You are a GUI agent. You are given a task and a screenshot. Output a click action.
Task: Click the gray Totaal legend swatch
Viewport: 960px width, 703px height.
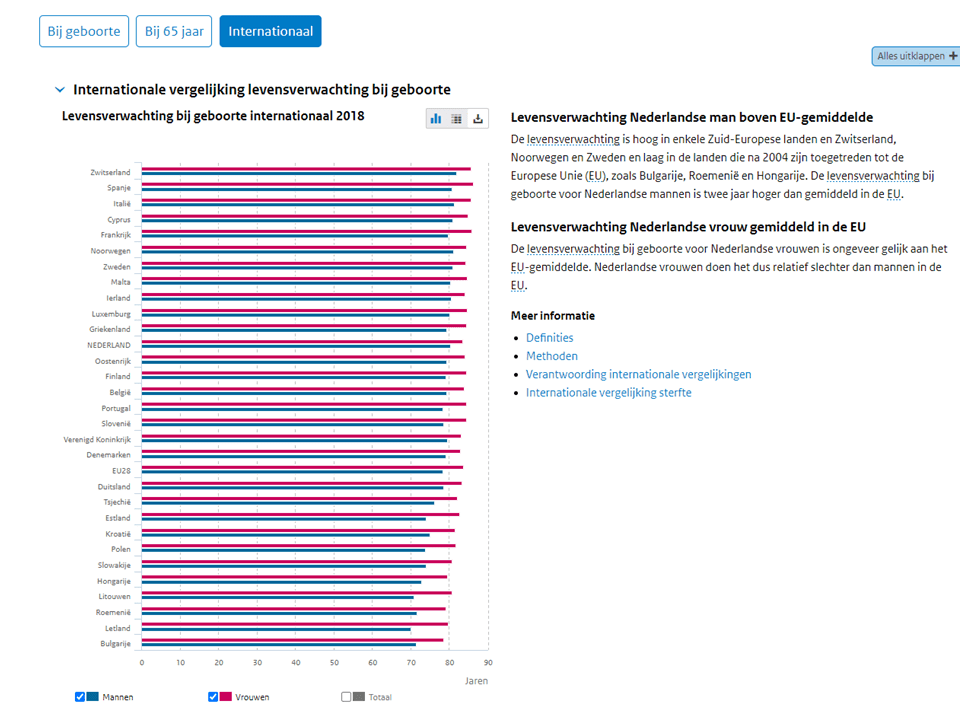(x=359, y=696)
